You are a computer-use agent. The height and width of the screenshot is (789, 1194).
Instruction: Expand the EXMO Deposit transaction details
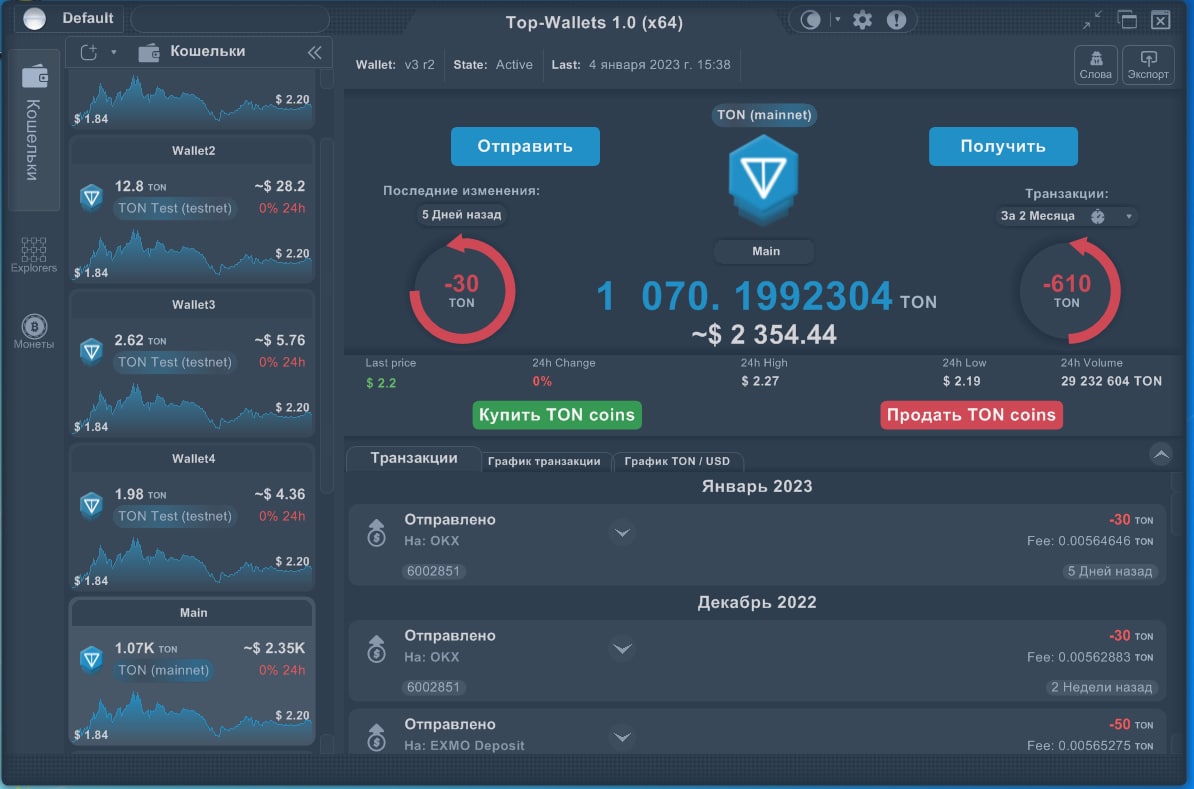point(622,736)
